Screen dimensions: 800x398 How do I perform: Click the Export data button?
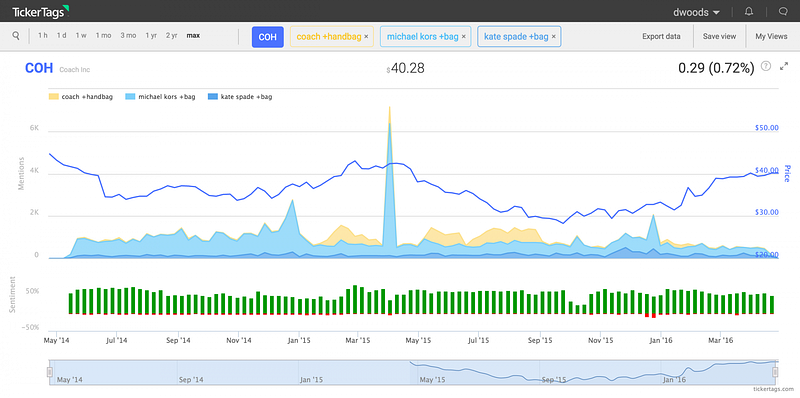pos(661,36)
